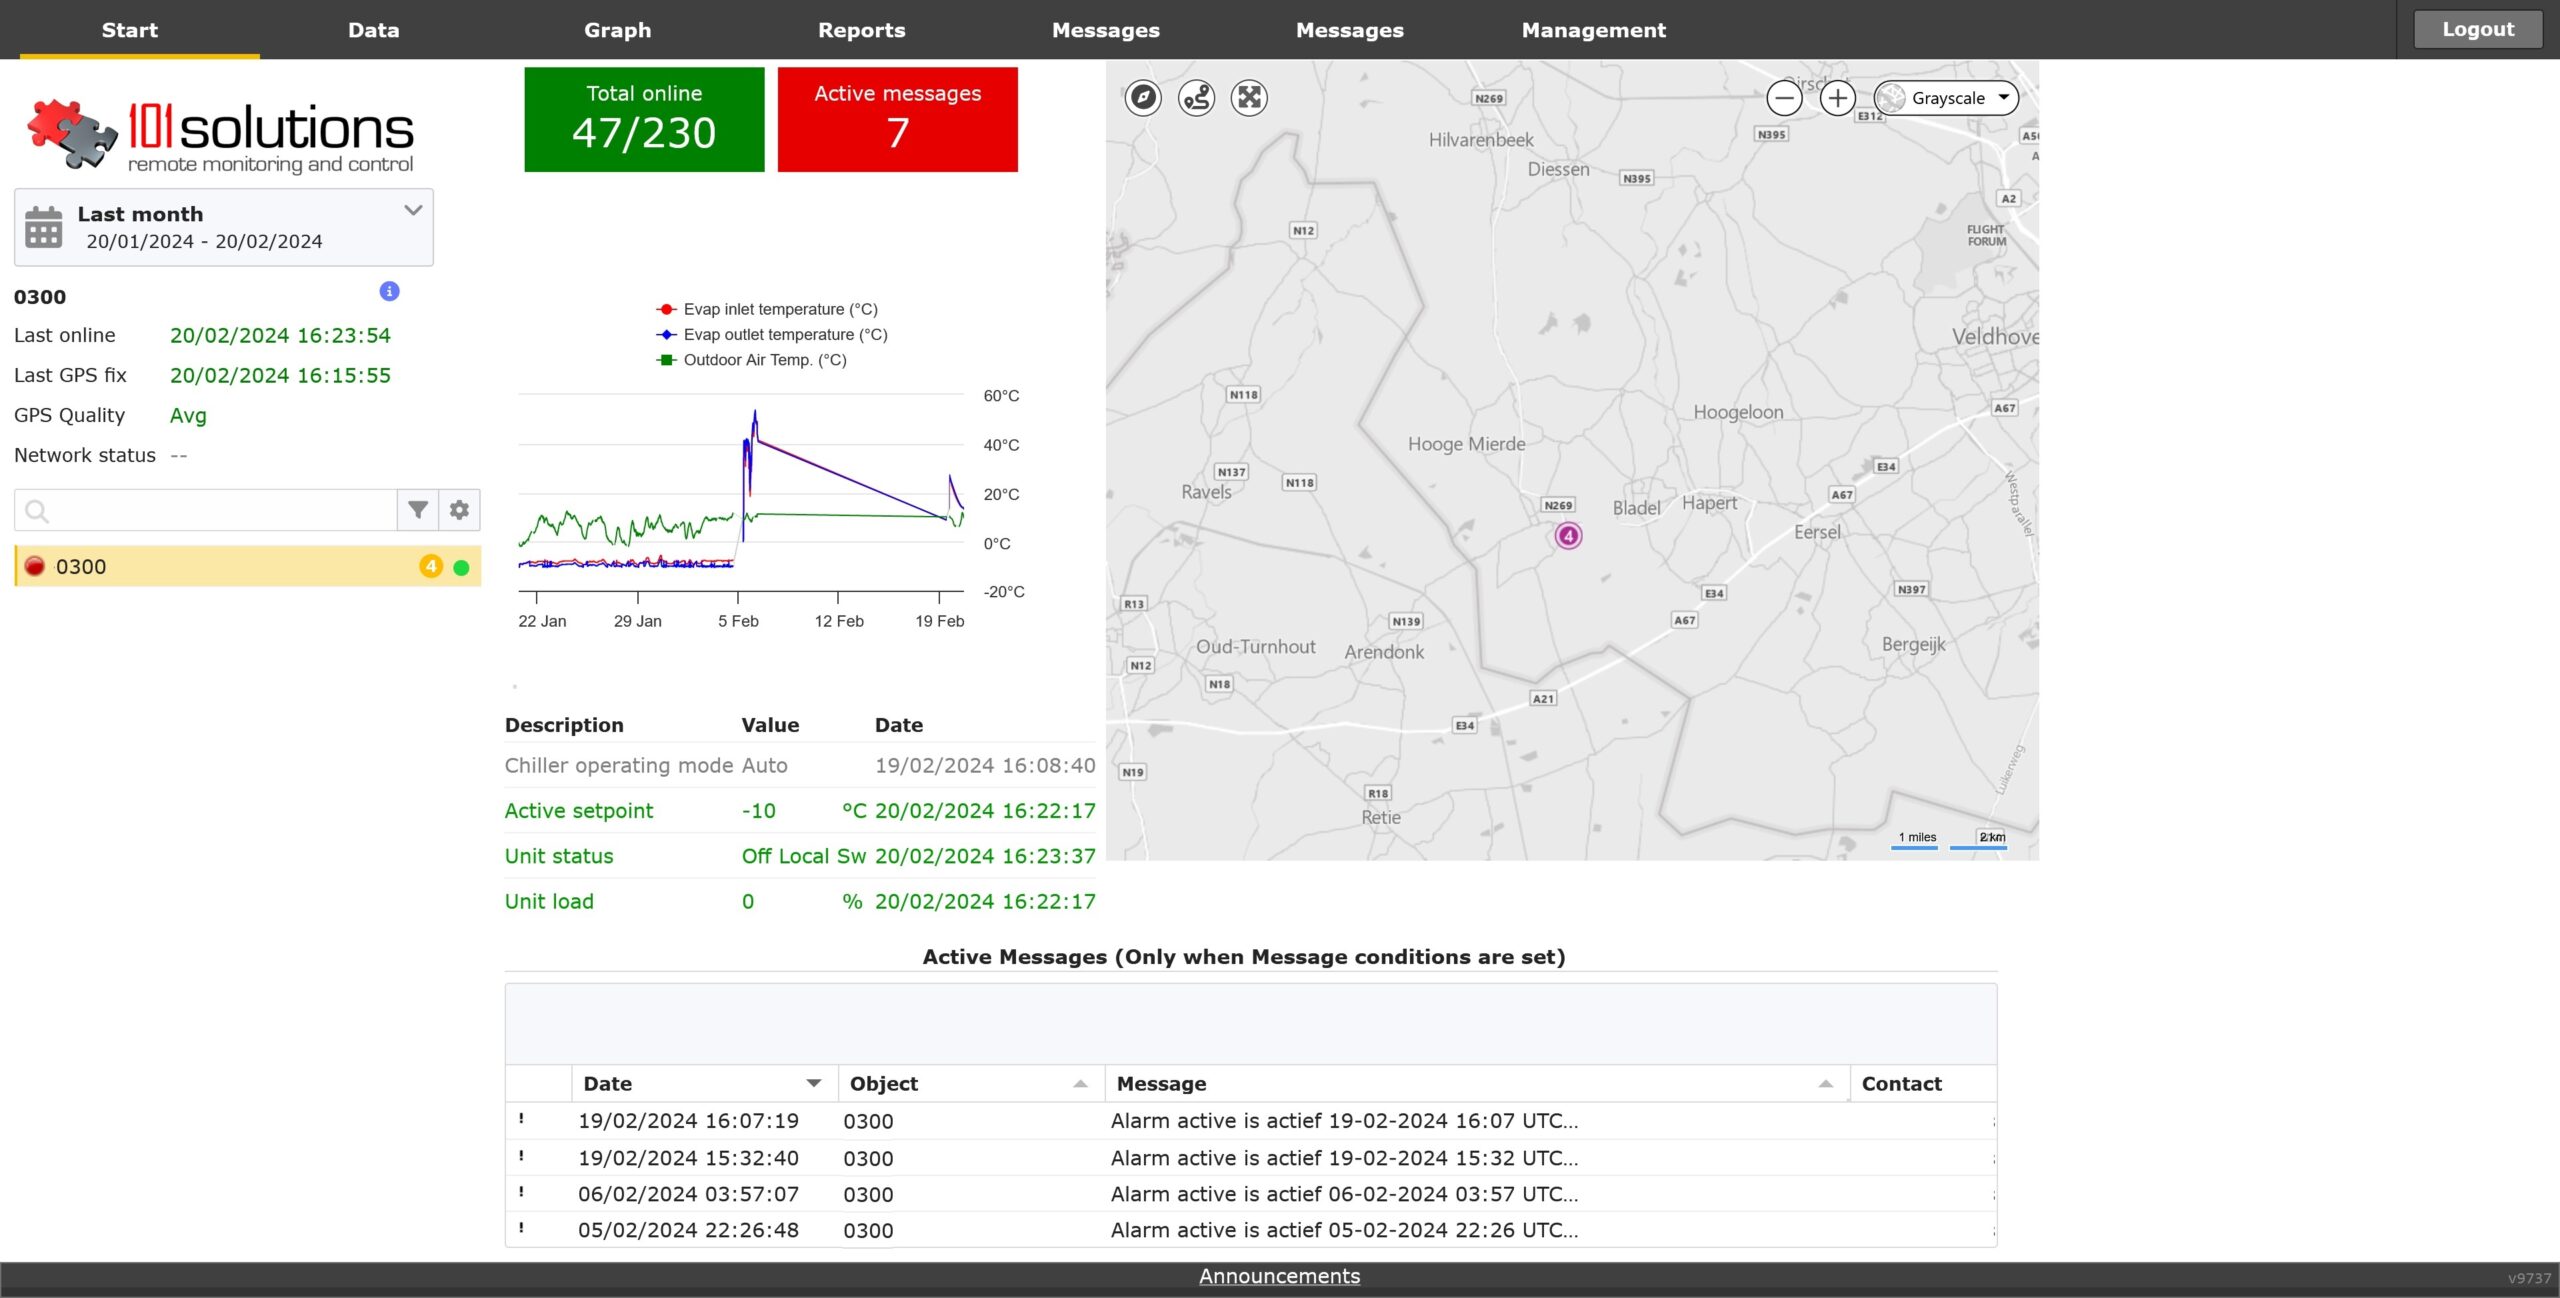Click the blue info icon beside 0300

pos(390,291)
